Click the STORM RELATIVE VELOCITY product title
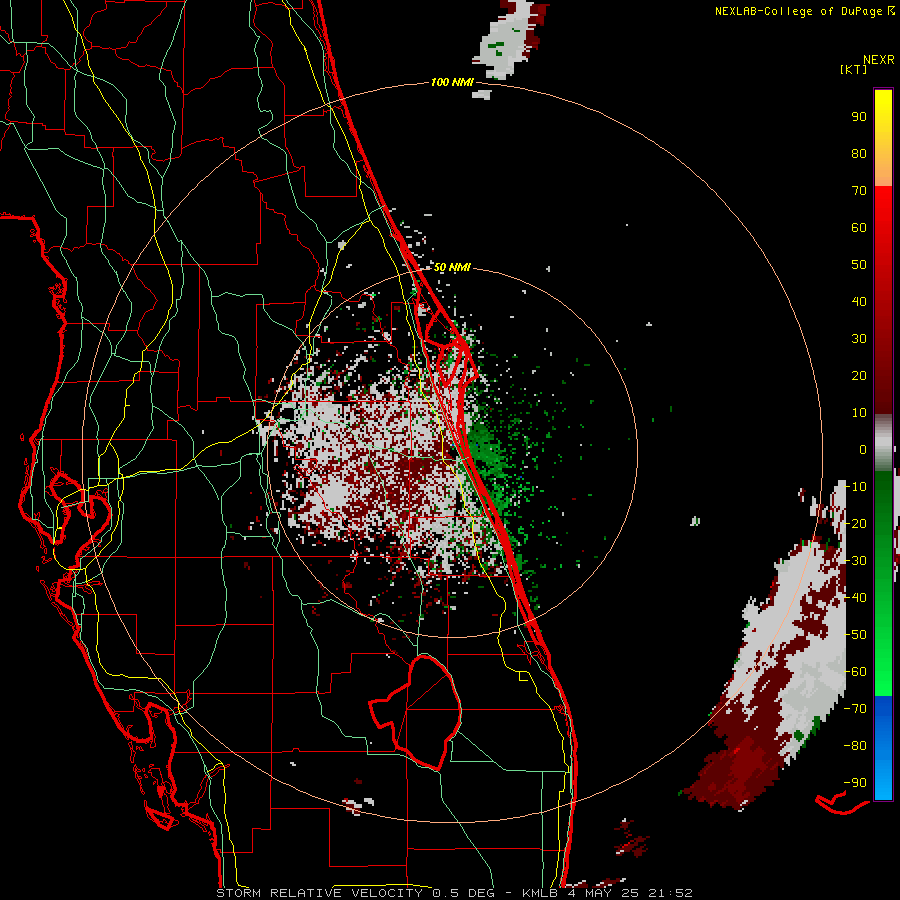 click(320, 893)
